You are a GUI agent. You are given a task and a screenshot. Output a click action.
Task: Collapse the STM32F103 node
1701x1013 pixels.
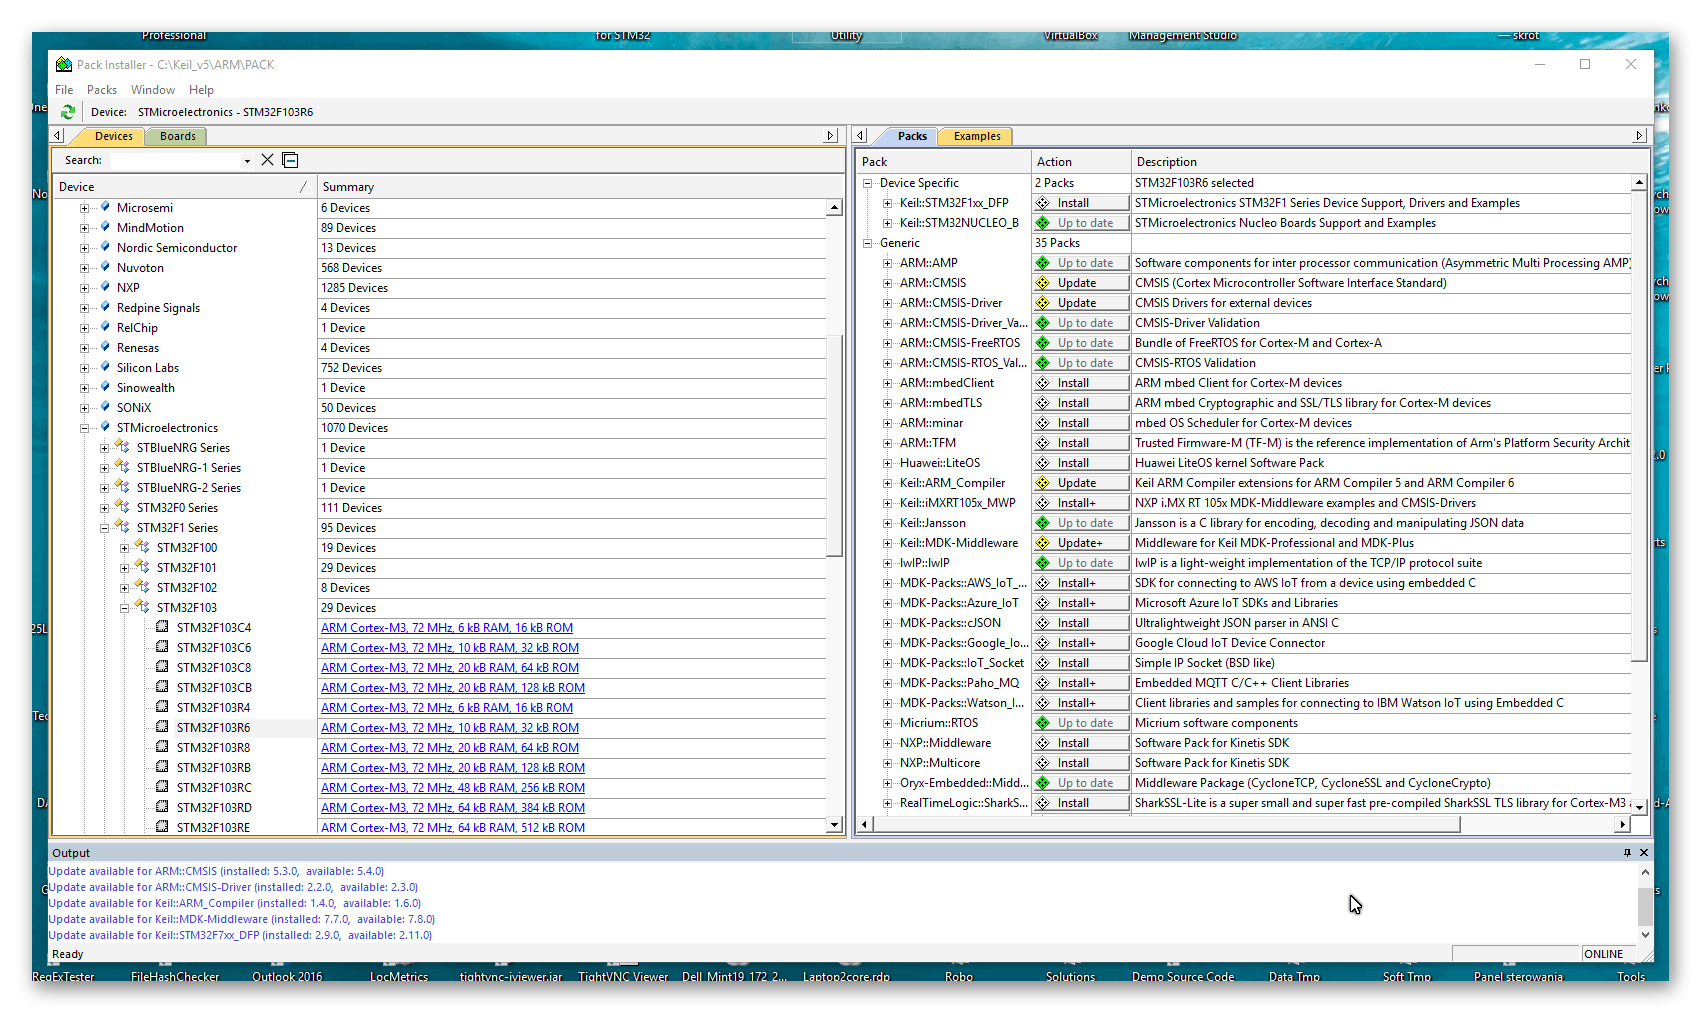(x=125, y=608)
